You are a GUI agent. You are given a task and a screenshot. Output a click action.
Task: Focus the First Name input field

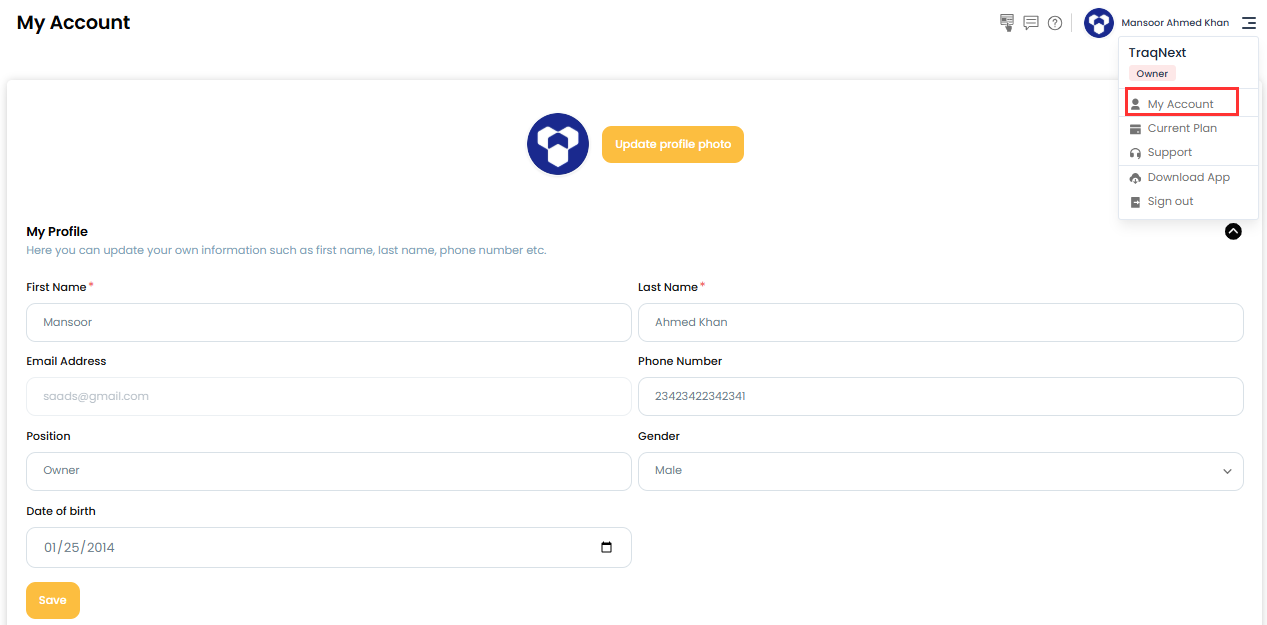329,323
